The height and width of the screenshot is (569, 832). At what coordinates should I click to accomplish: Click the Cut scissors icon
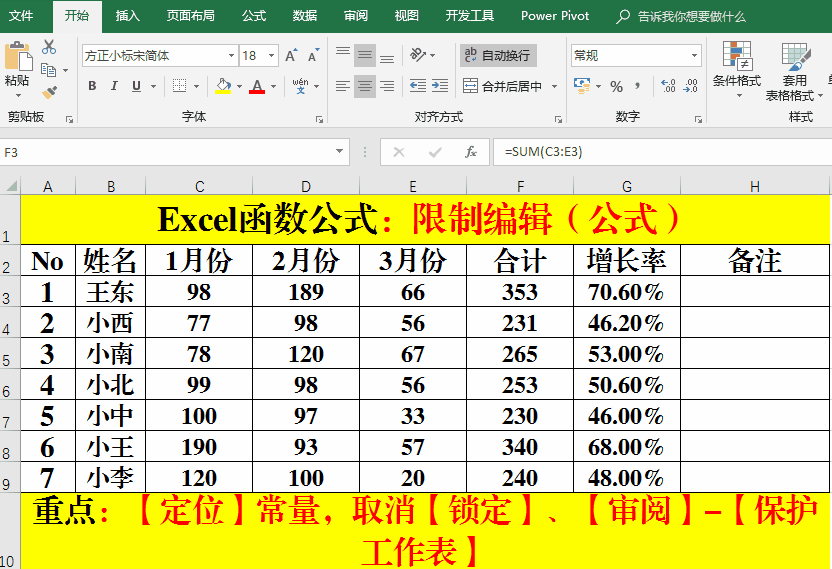click(49, 47)
